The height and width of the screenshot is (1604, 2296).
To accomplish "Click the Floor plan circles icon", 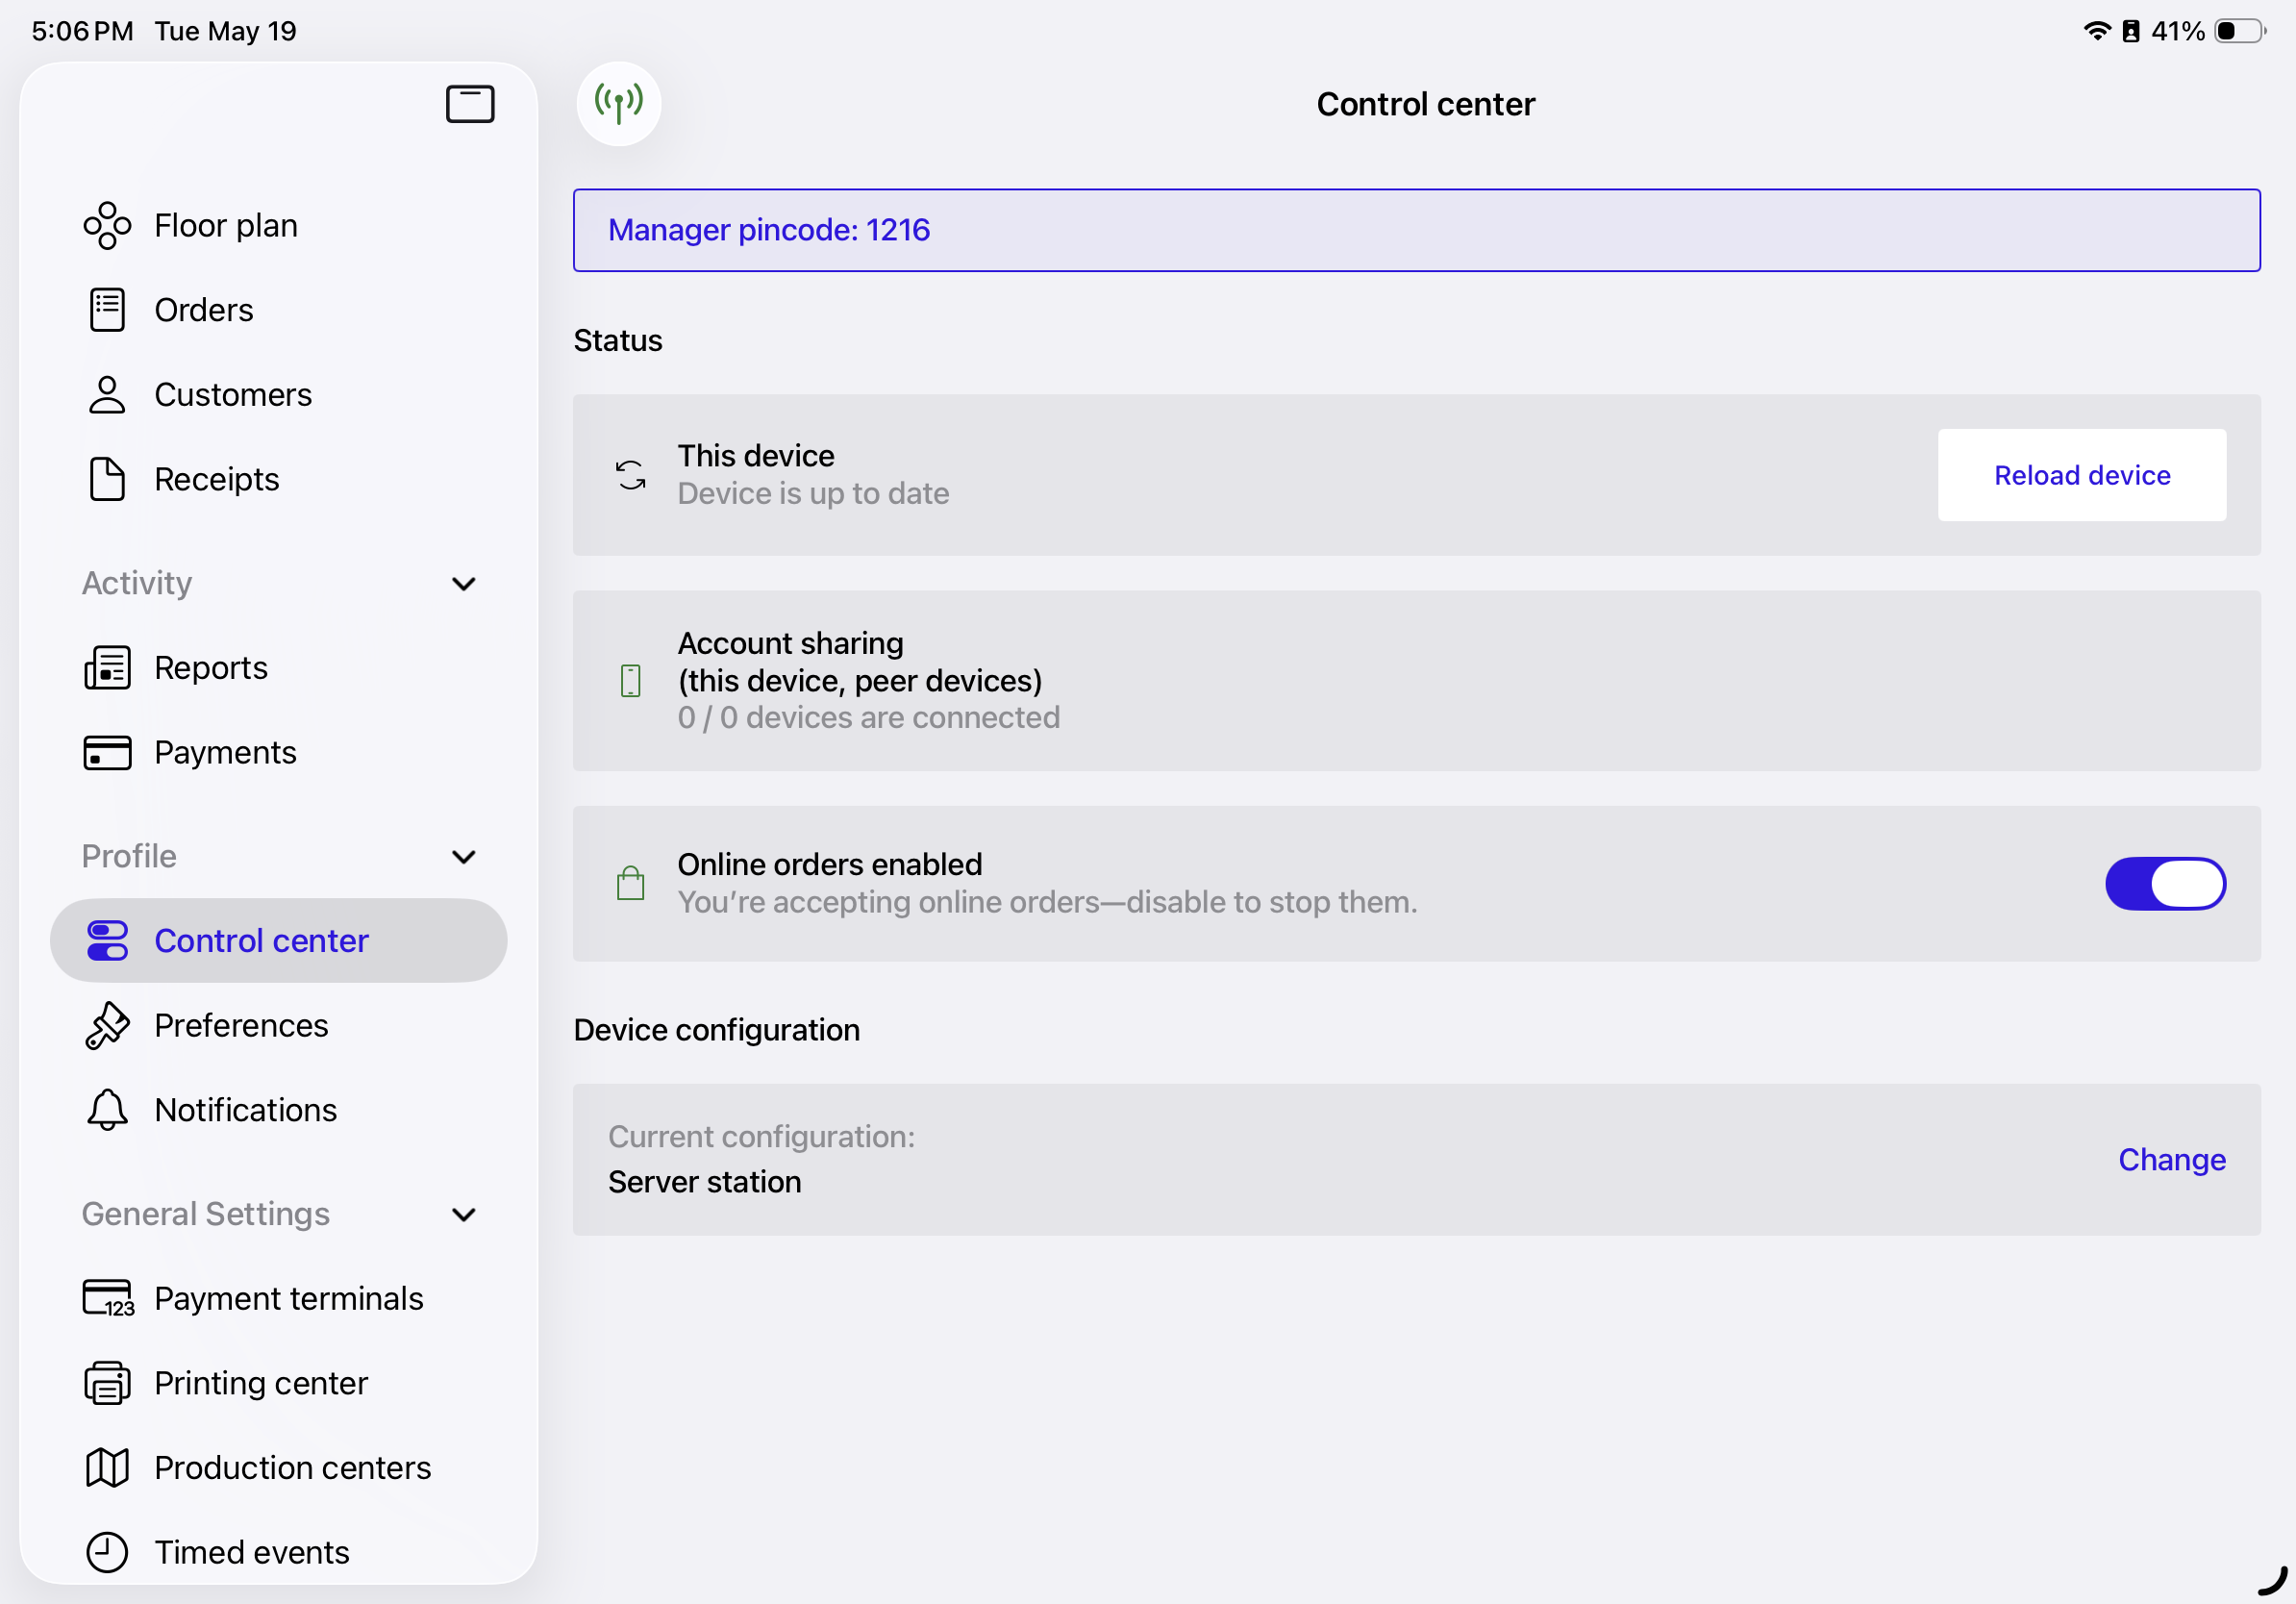I will click(x=107, y=226).
